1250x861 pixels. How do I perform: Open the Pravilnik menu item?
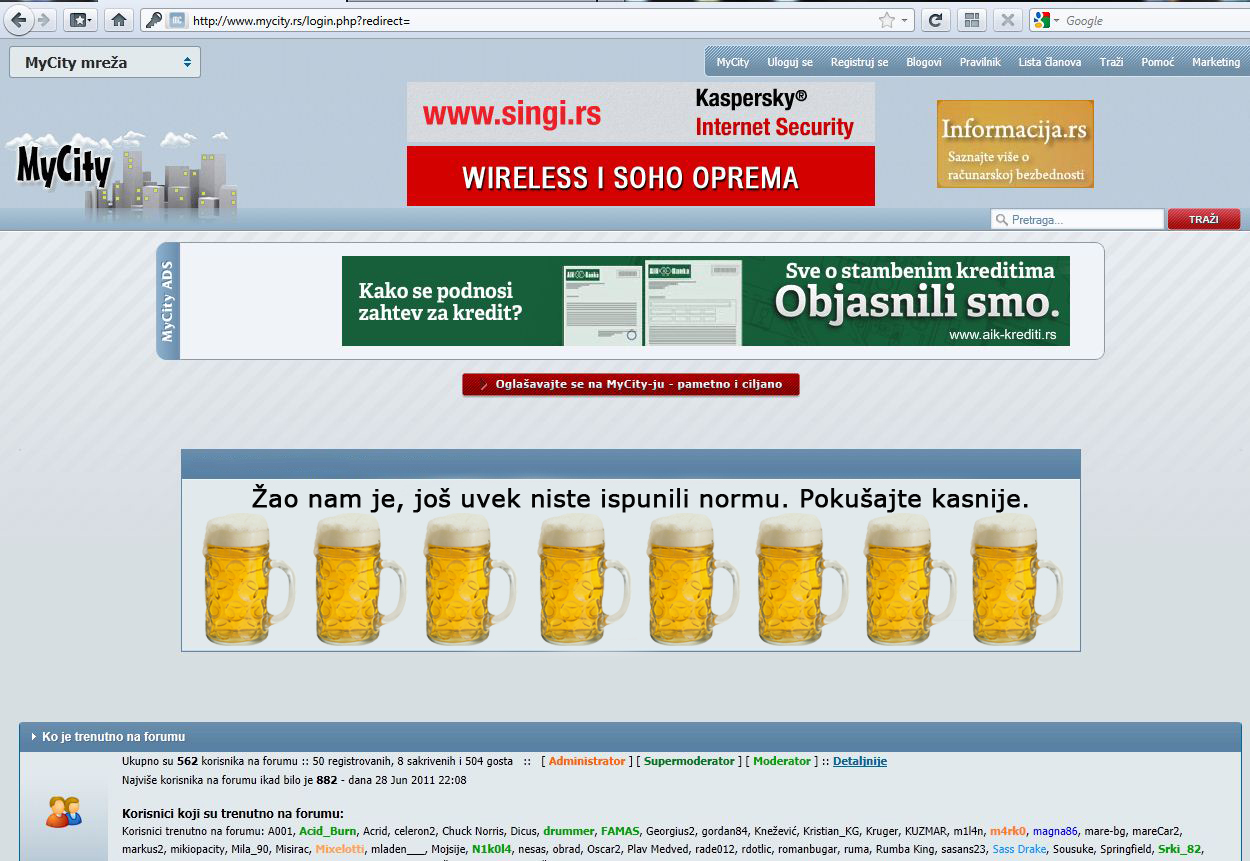(980, 62)
